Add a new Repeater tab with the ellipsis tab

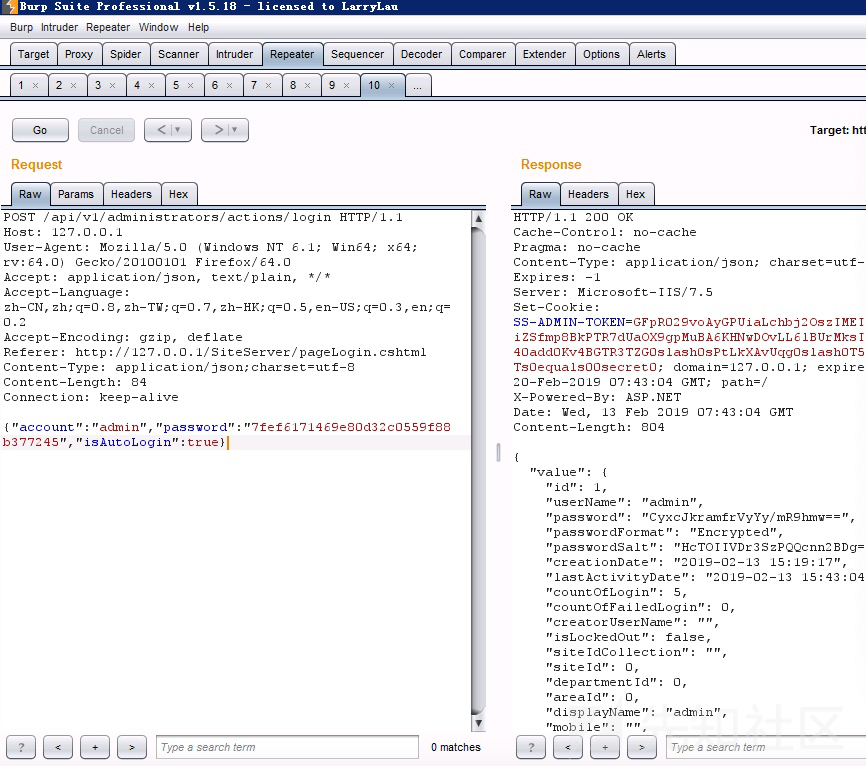point(418,86)
